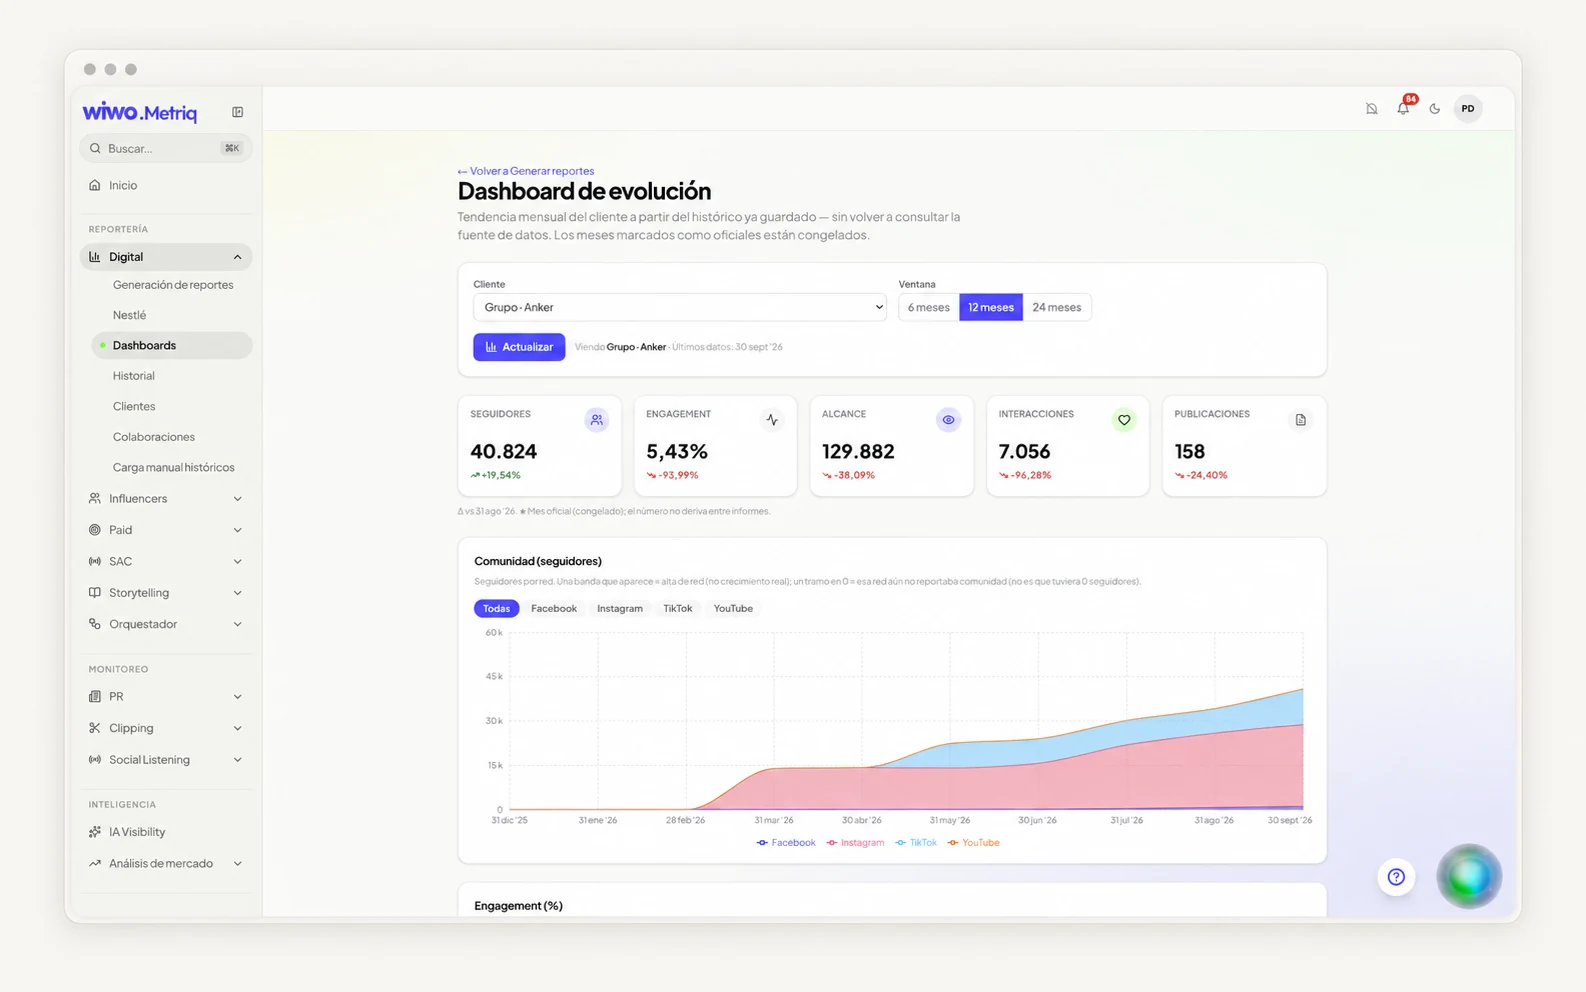Expand the Paid section chevron

coord(237,530)
